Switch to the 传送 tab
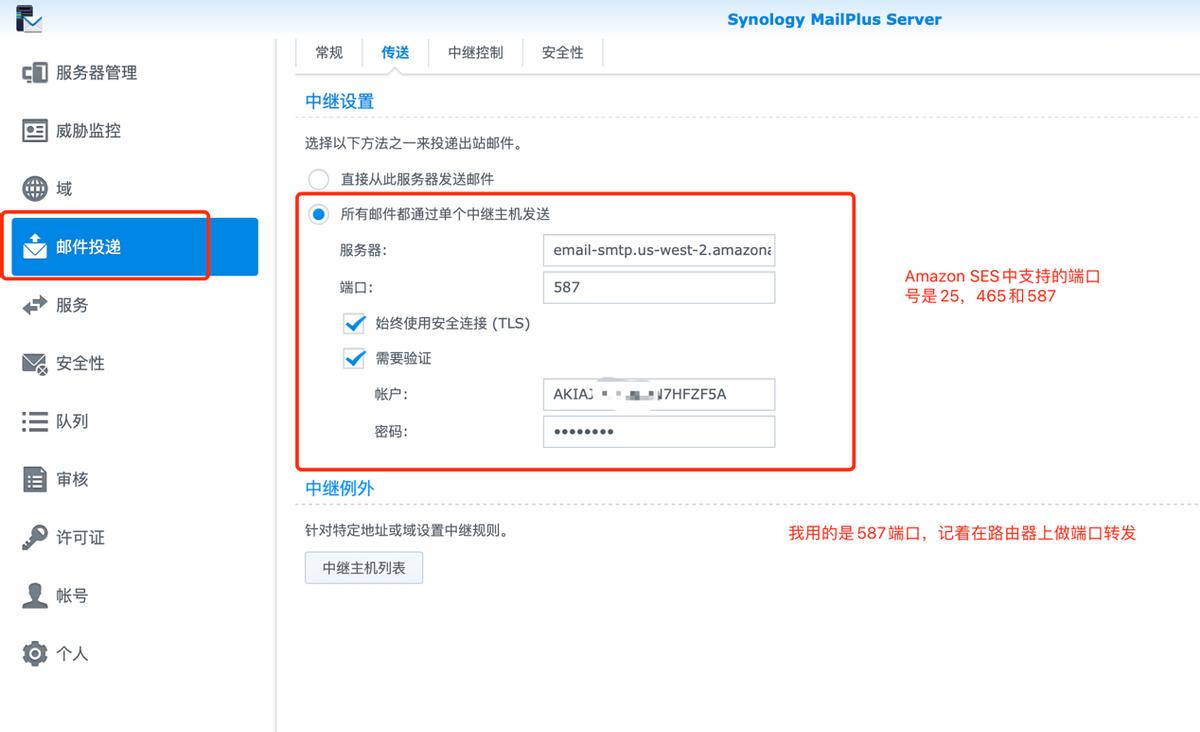 point(395,53)
